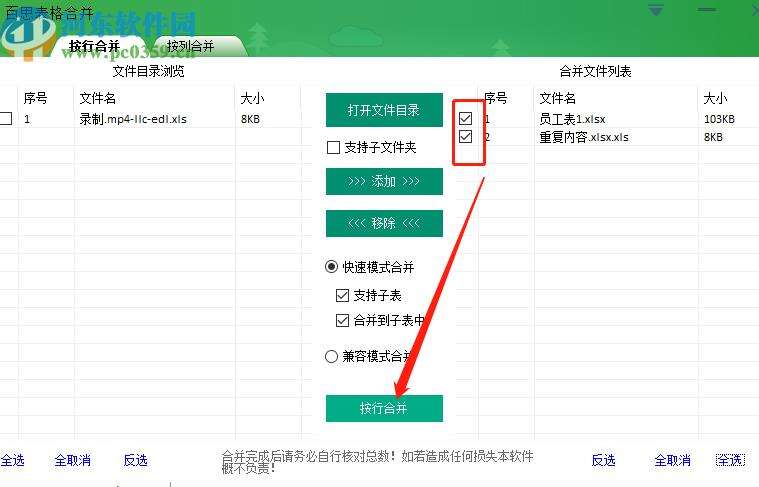Viewport: 759px width, 487px height.
Task: Select file name 录制.mp4-llc-edl.xls
Action: pyautogui.click(x=133, y=119)
